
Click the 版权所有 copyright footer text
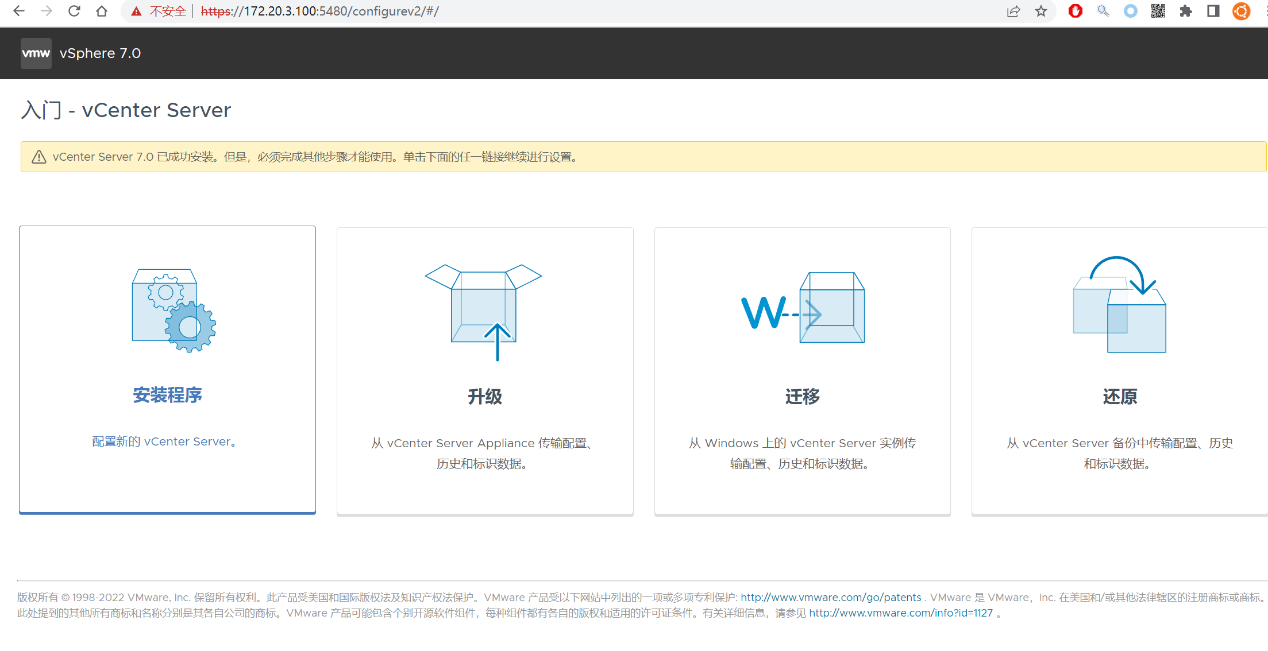click(x=641, y=605)
